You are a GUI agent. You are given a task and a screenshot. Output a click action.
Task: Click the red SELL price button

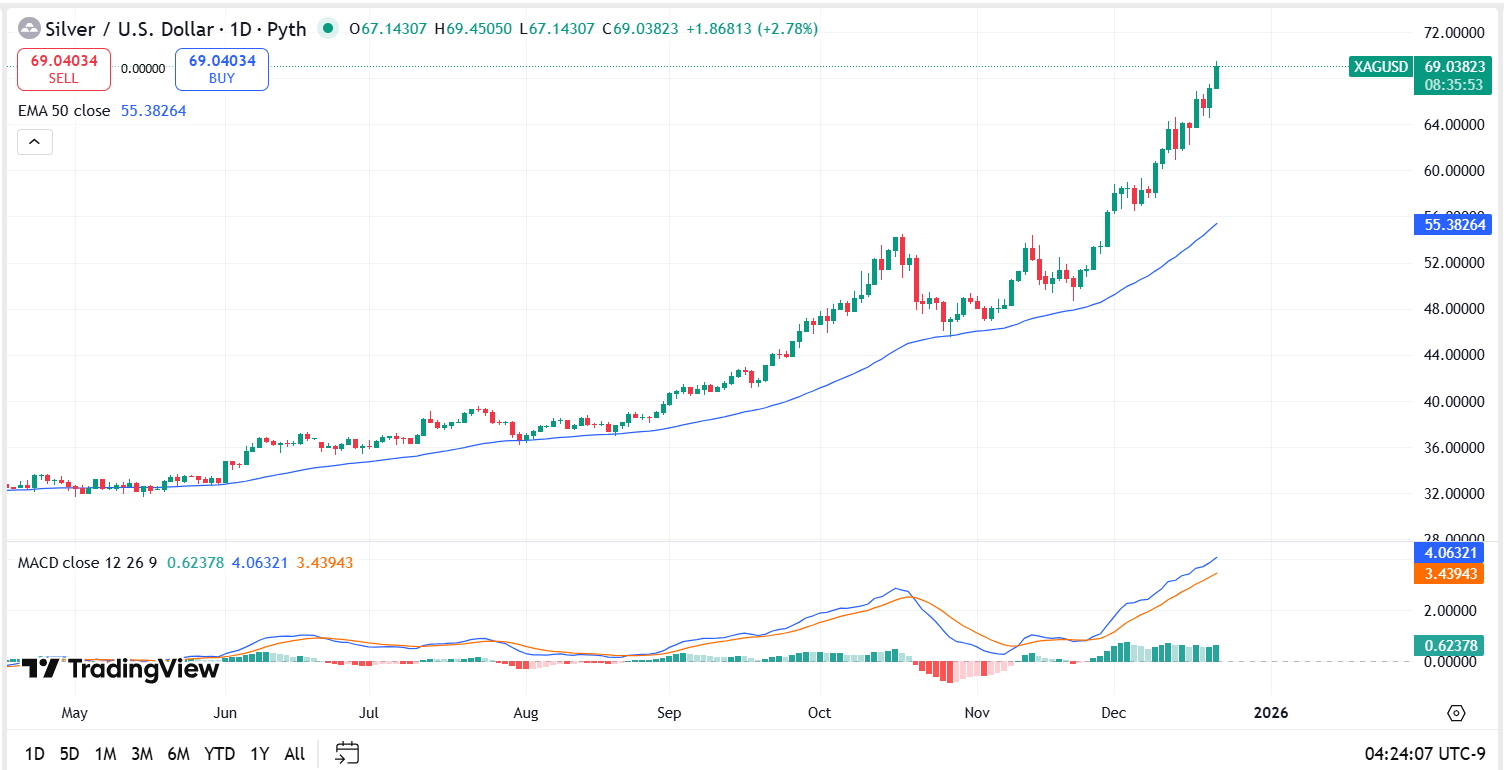point(64,69)
